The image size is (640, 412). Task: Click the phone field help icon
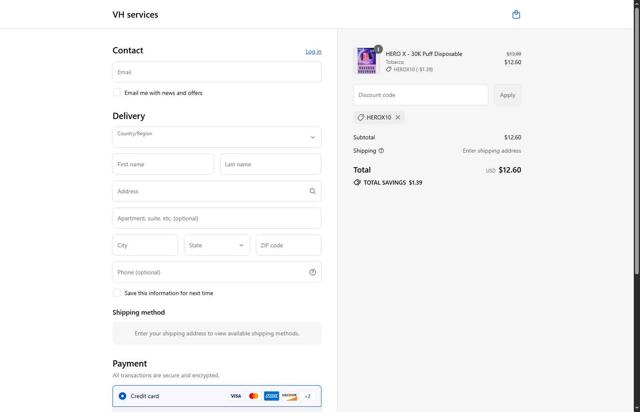[312, 272]
